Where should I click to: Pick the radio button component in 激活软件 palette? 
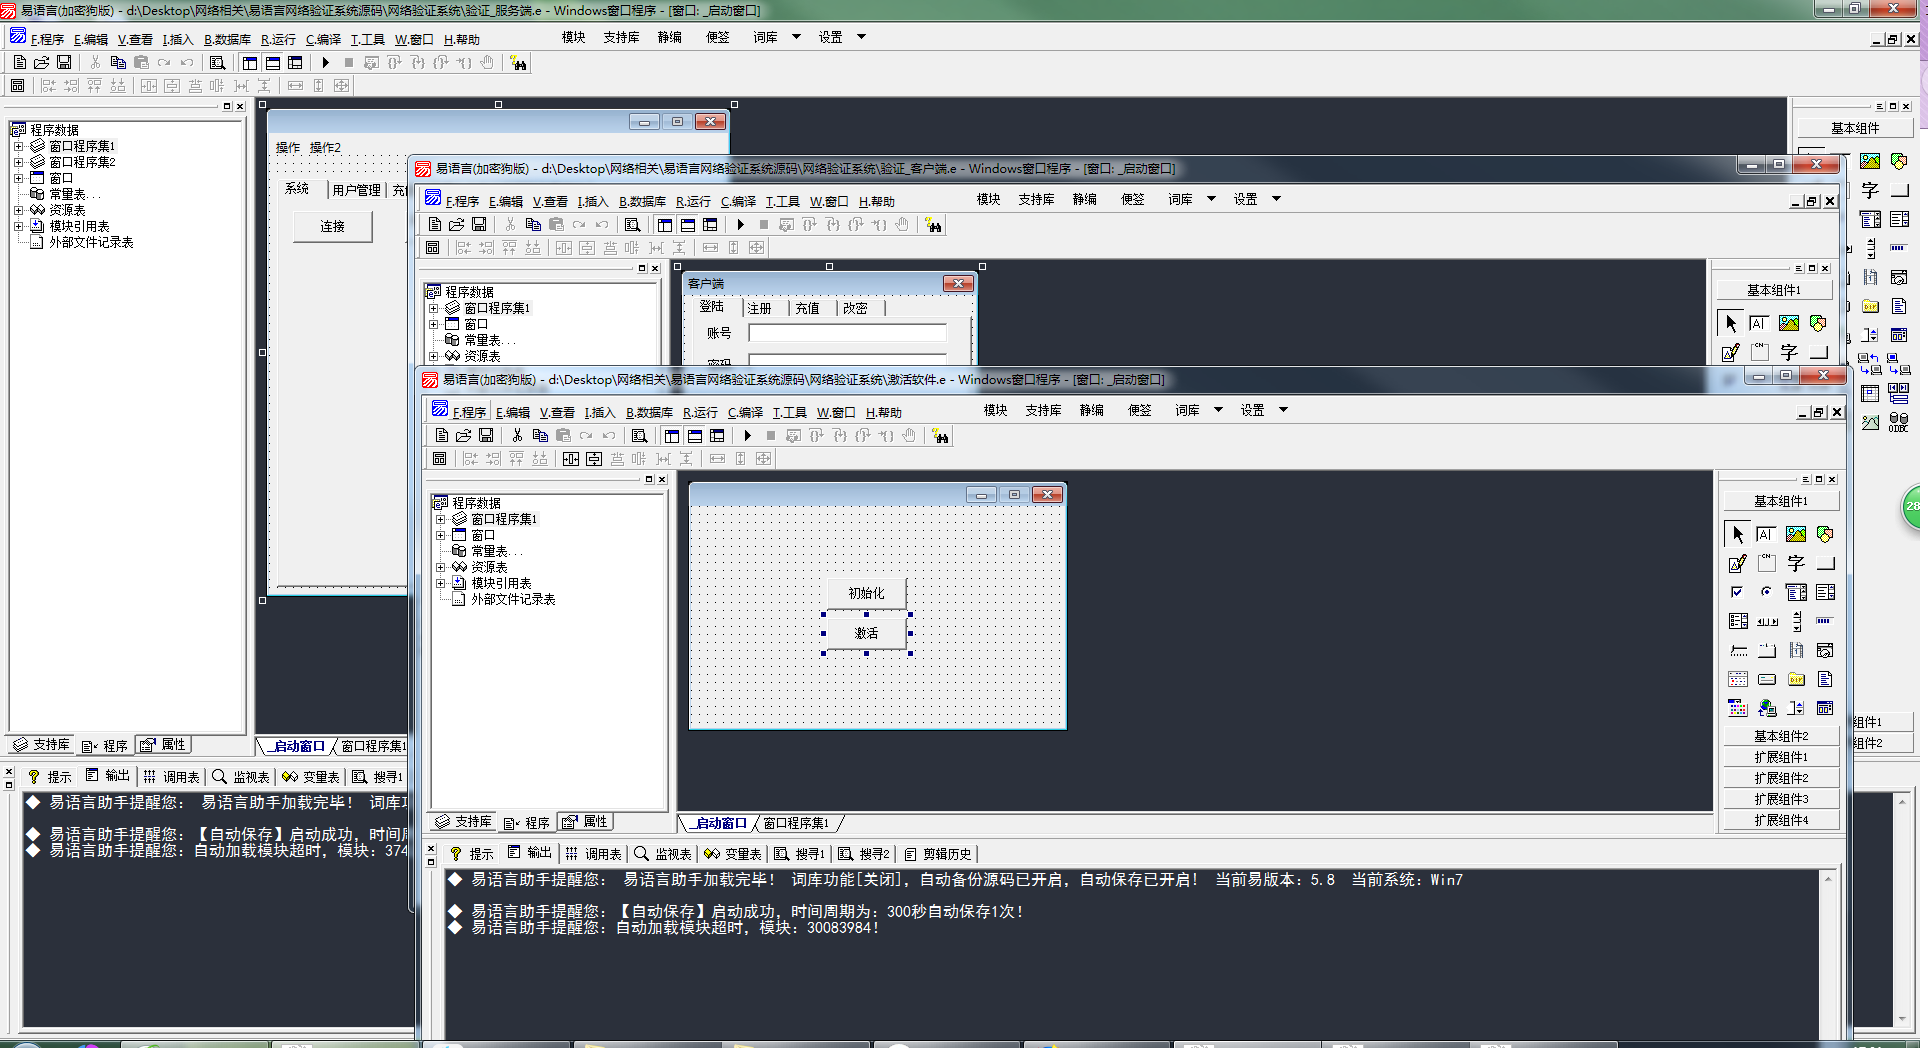click(x=1766, y=592)
